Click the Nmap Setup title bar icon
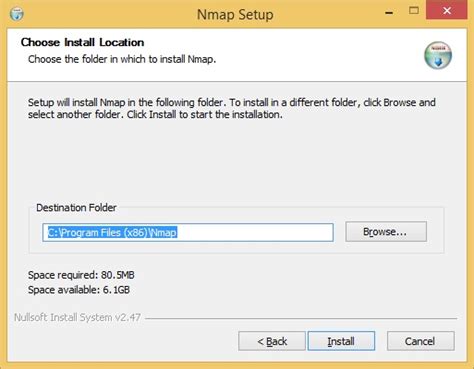The width and height of the screenshot is (474, 369). (17, 14)
